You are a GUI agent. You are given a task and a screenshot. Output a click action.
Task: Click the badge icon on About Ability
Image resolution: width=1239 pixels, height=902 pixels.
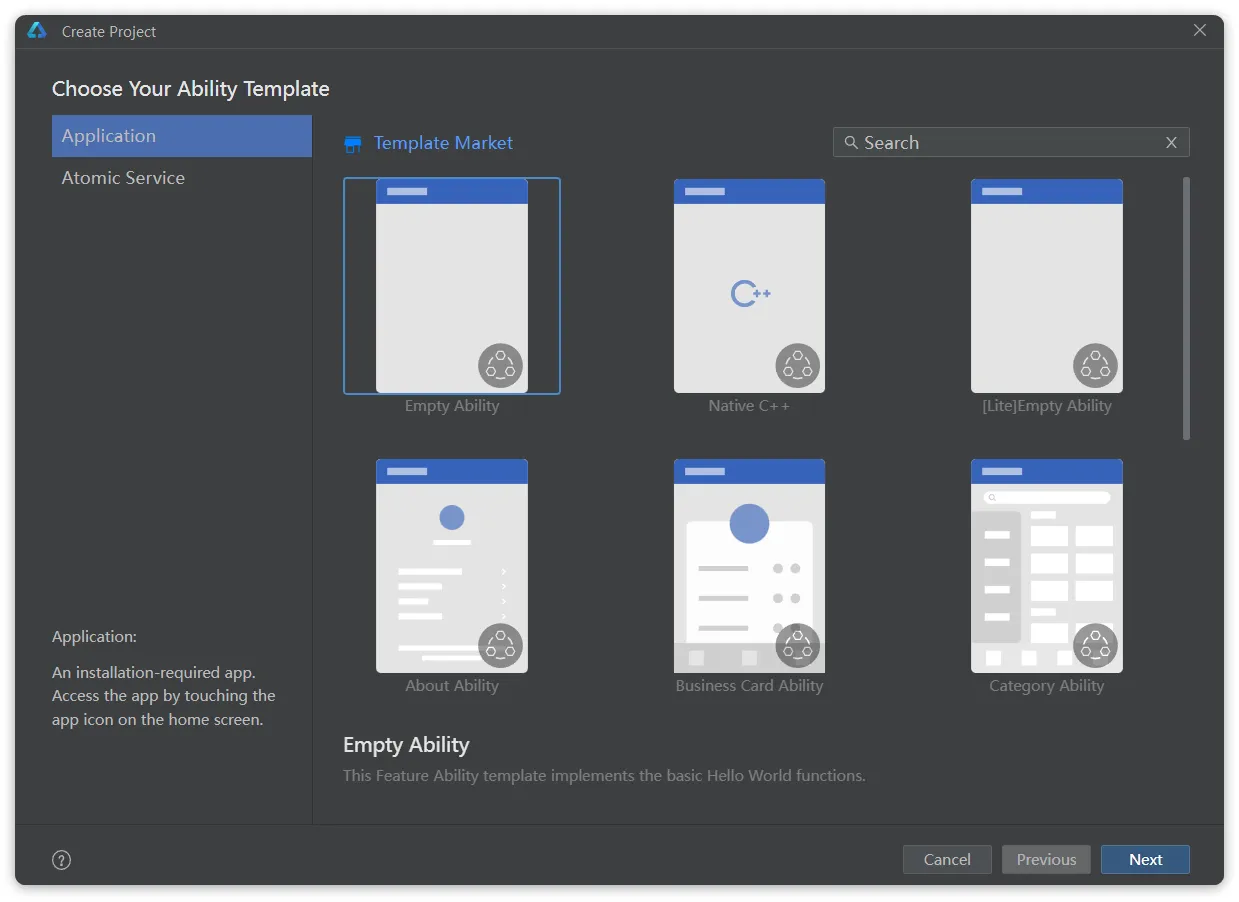coord(500,646)
